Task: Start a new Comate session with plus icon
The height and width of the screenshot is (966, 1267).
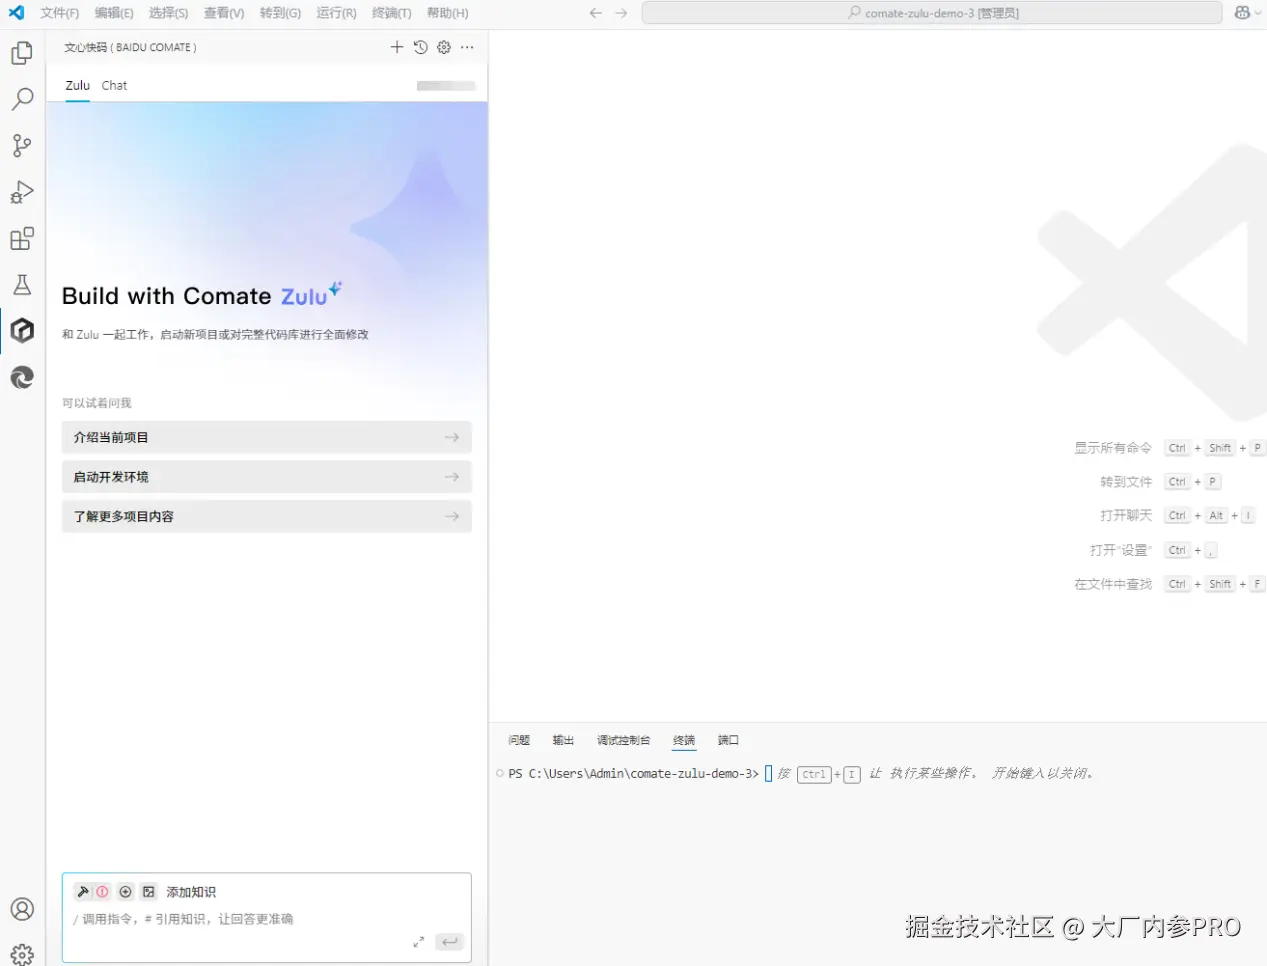Action: pos(397,47)
